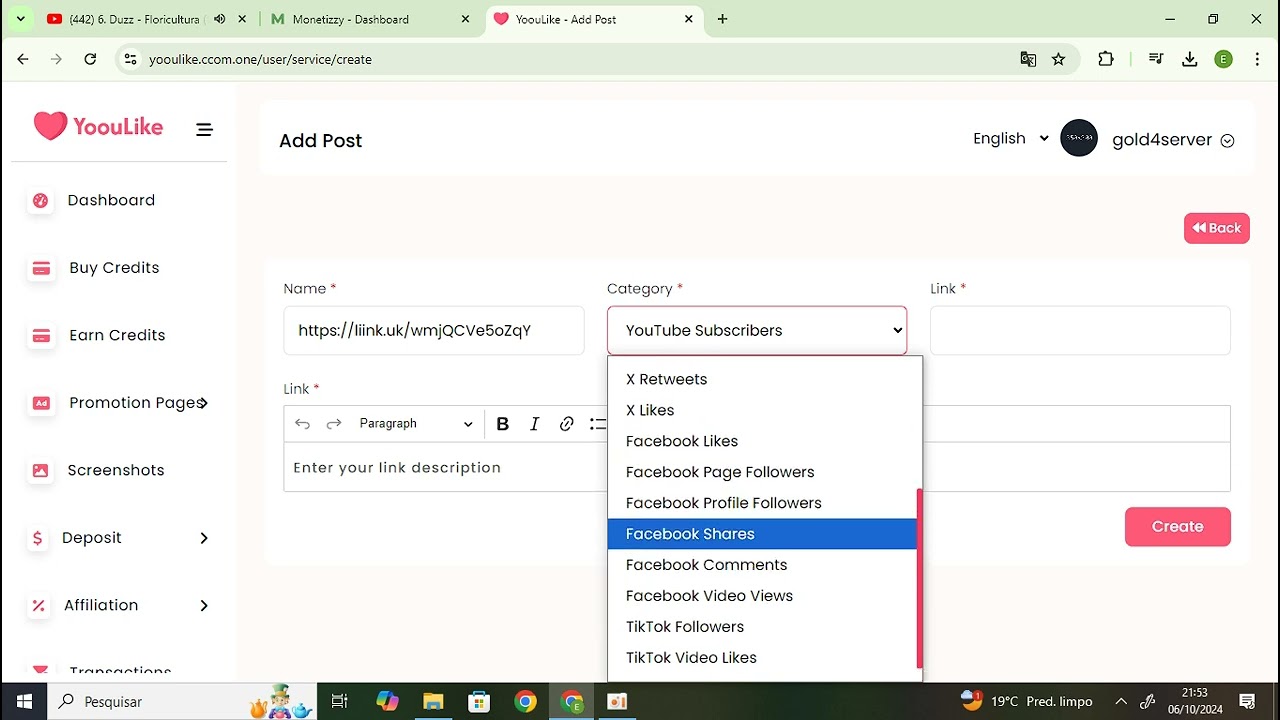Click the taskbar Pesquisar search box

click(183, 701)
